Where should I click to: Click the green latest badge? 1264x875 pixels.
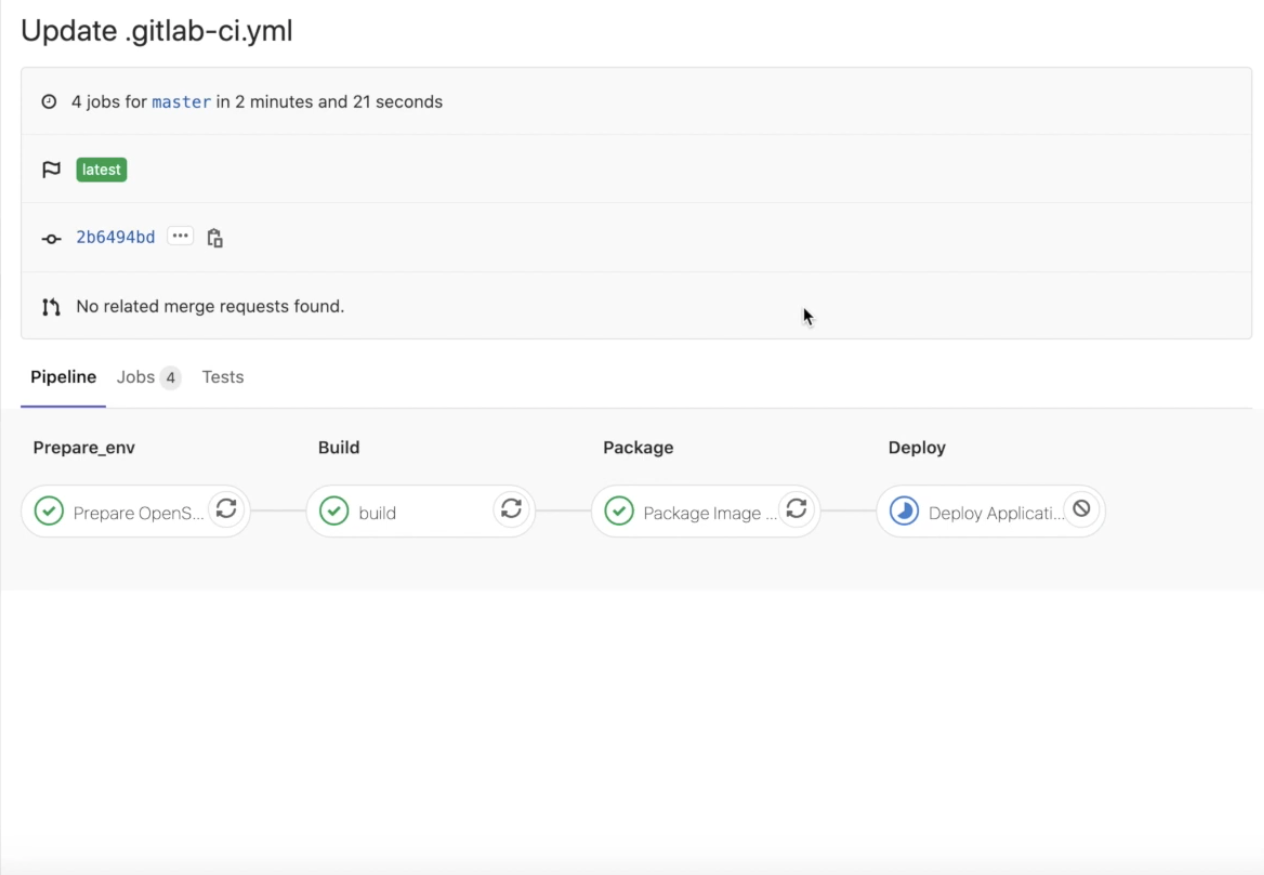click(x=101, y=170)
